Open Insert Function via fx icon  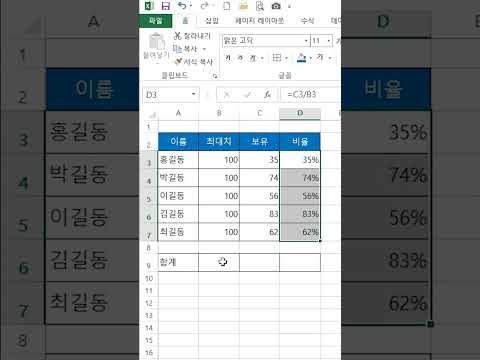coord(267,95)
